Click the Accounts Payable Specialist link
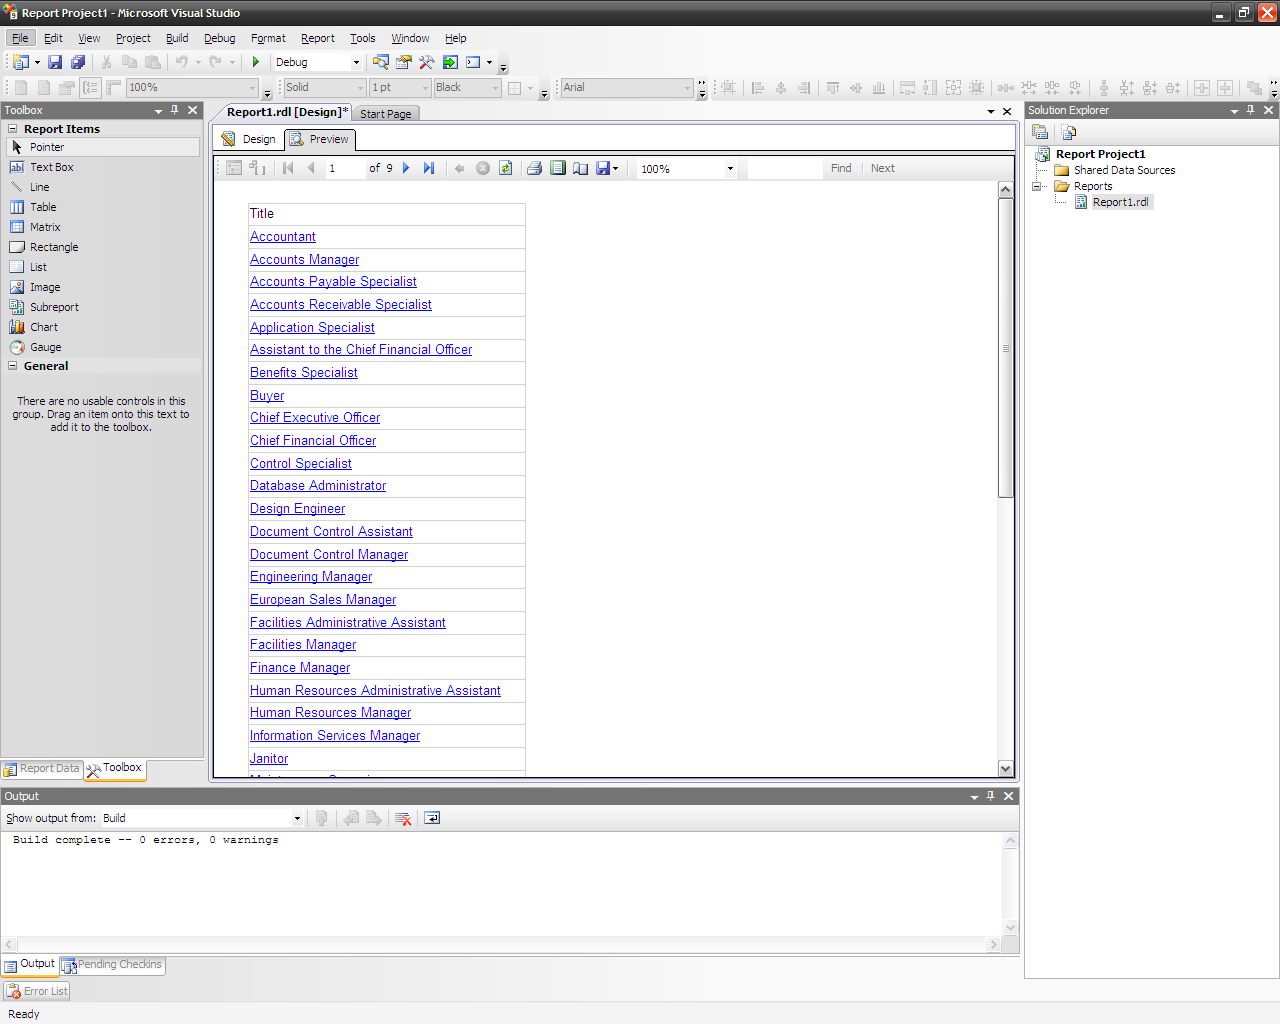The image size is (1280, 1024). pos(333,282)
